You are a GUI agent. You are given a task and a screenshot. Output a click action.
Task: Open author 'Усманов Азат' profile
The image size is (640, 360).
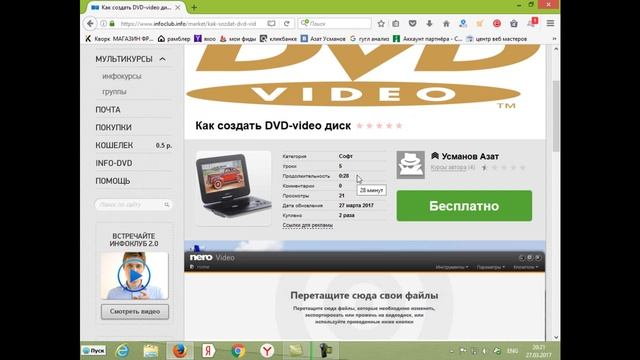click(x=470, y=156)
